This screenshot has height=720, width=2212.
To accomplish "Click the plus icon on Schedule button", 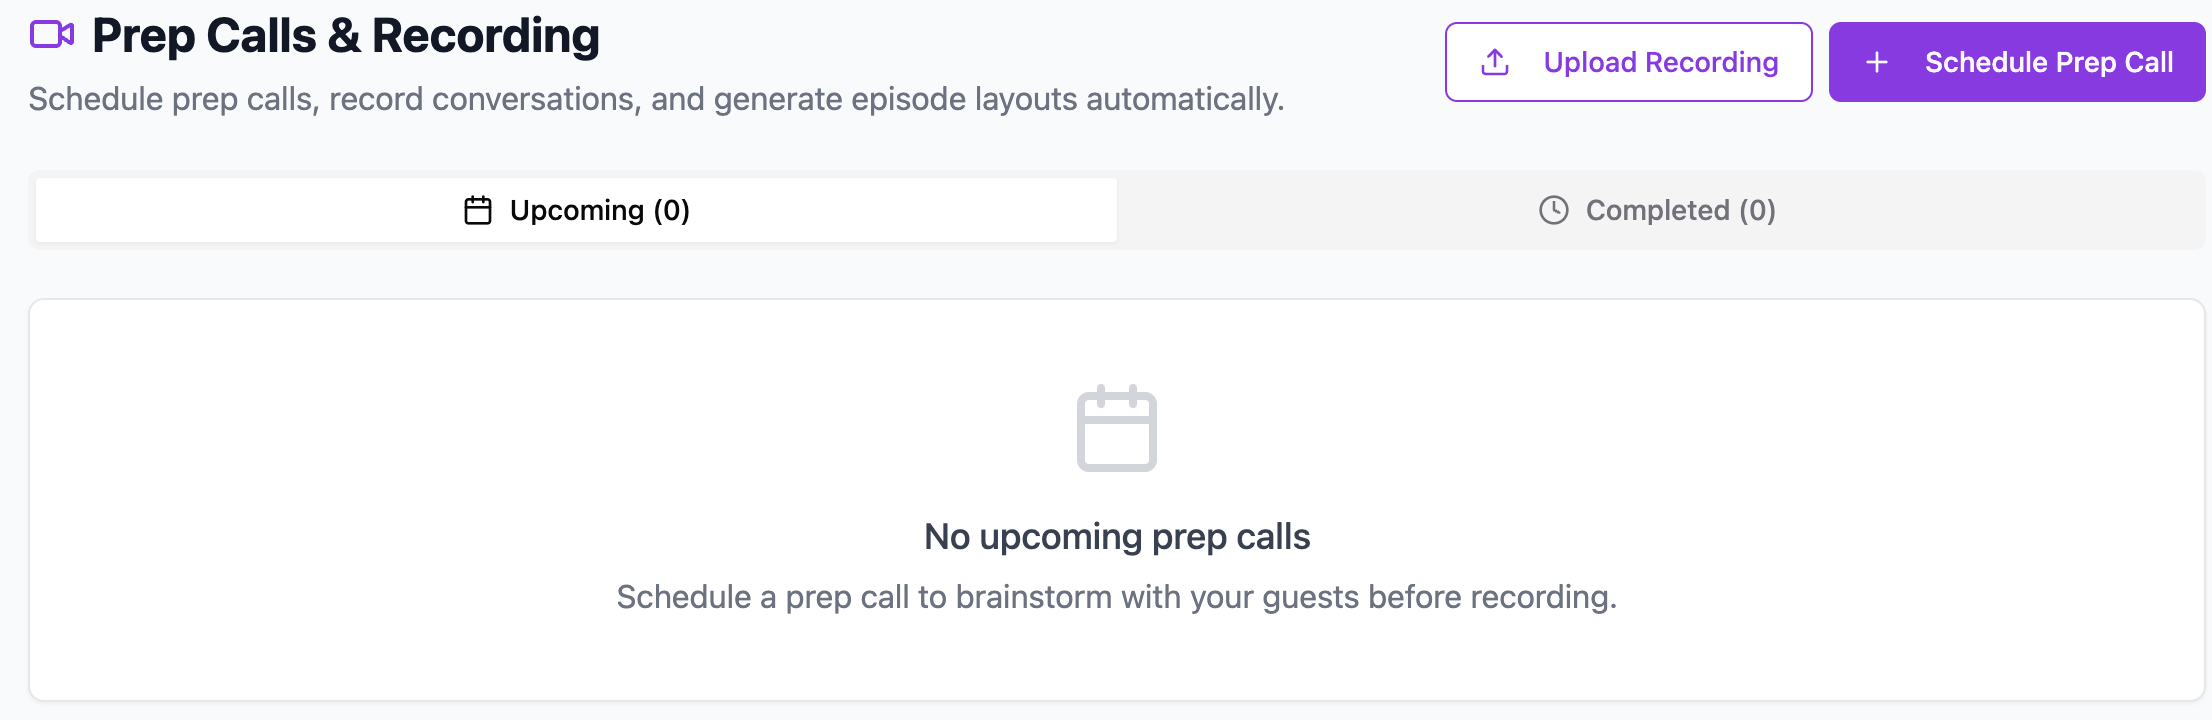I will coord(1877,62).
